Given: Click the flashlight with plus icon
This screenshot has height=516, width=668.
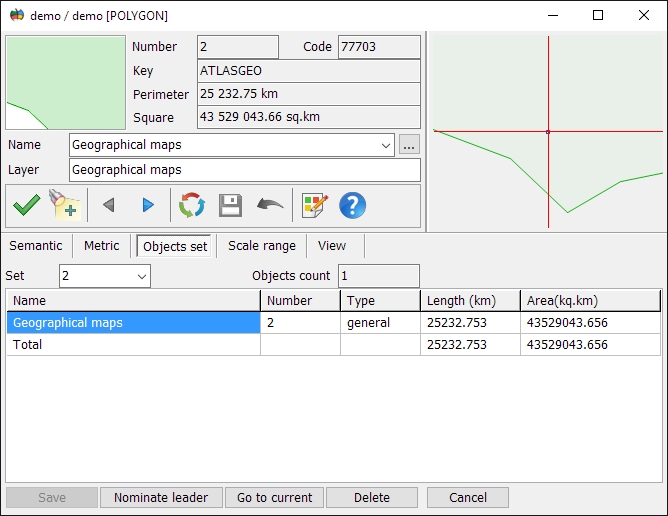Looking at the screenshot, I should click(x=65, y=205).
